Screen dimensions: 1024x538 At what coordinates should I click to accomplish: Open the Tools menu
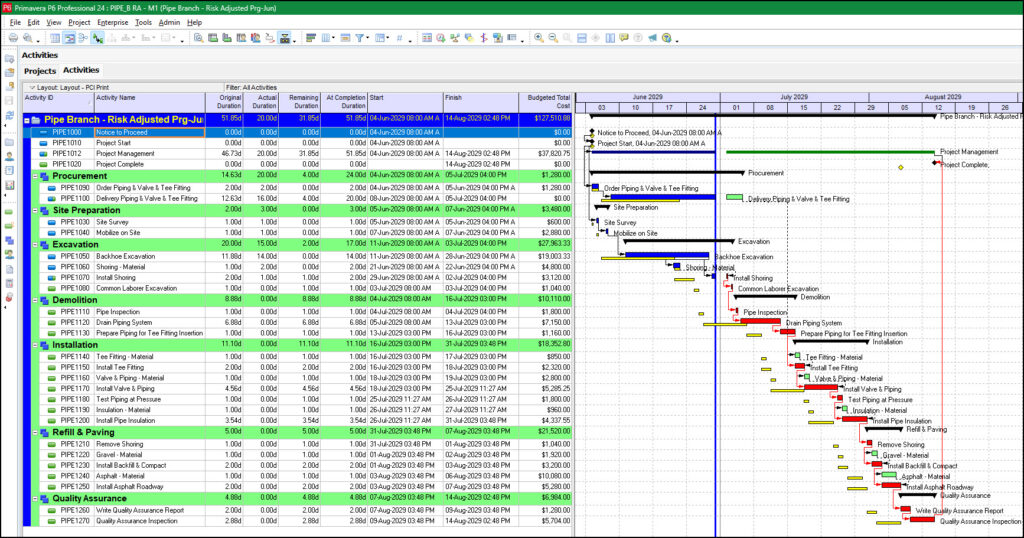pos(143,22)
